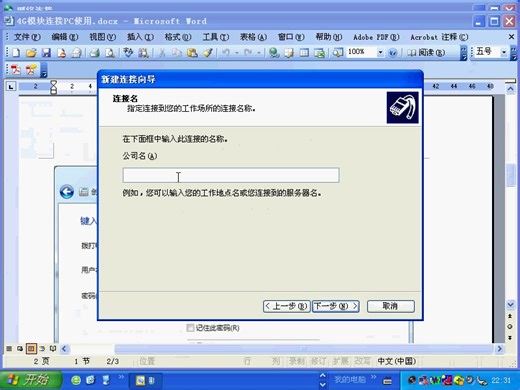Click the horizontal scrollbar thumb
Viewport: 520px width, 390px height.
click(x=304, y=349)
